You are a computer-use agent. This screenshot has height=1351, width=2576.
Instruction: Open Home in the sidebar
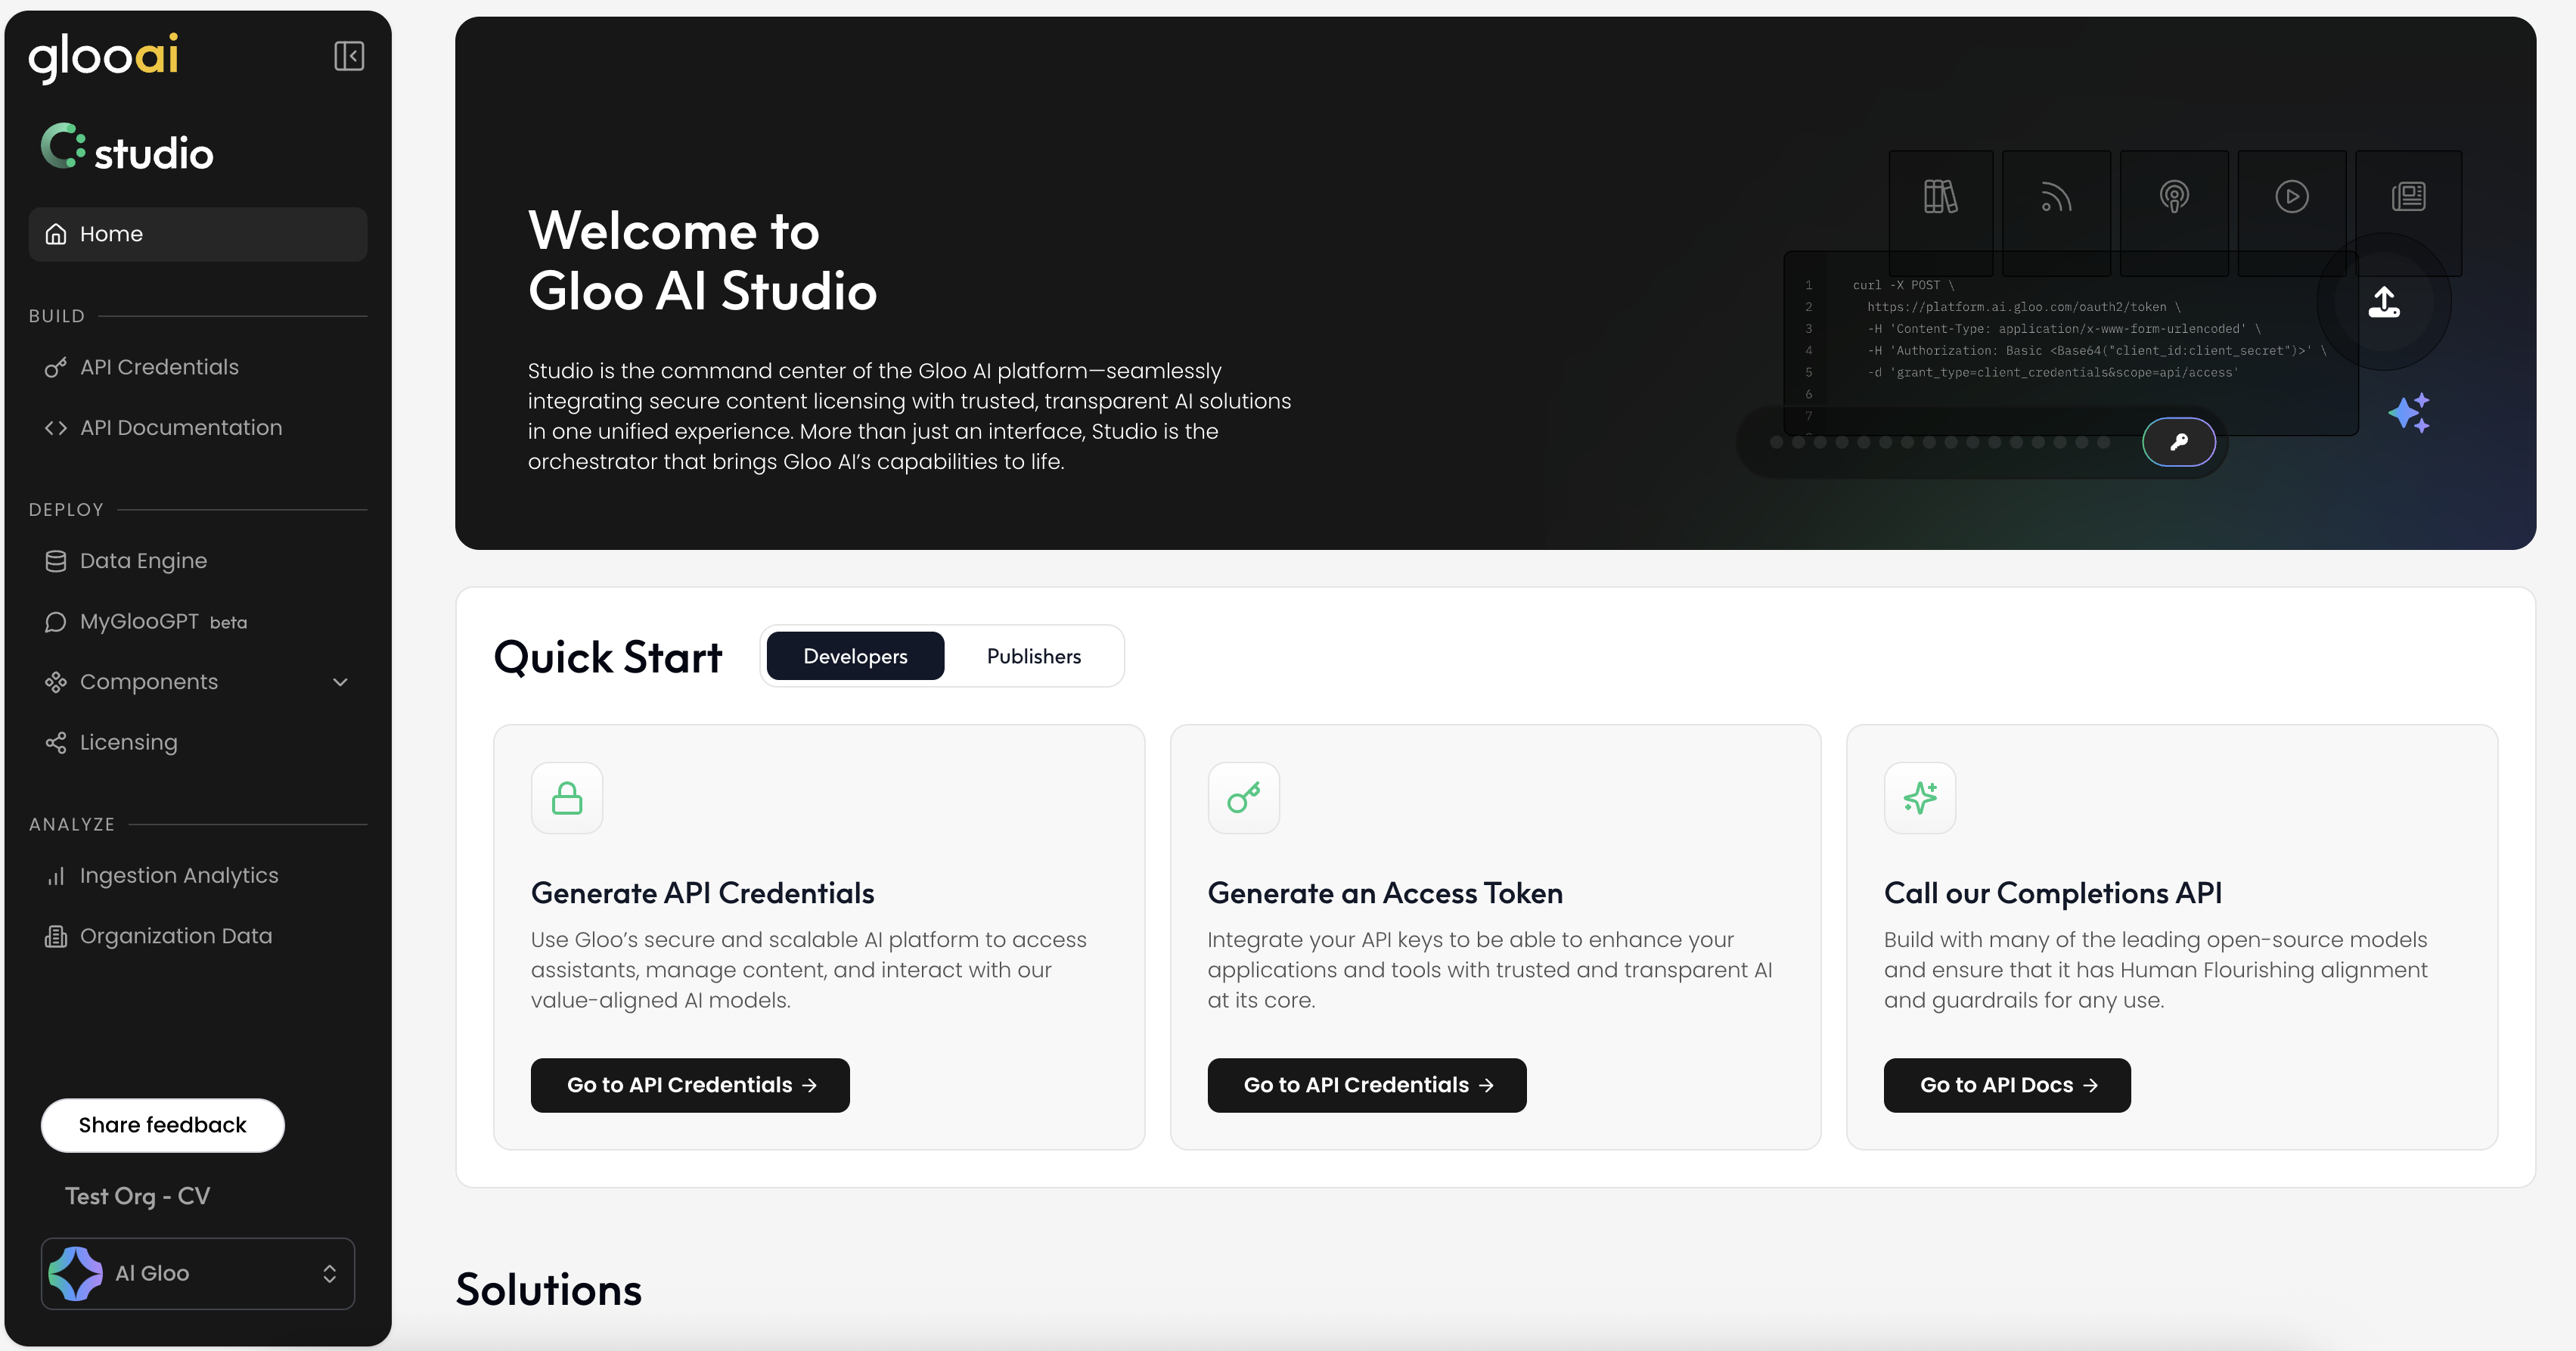pos(198,234)
